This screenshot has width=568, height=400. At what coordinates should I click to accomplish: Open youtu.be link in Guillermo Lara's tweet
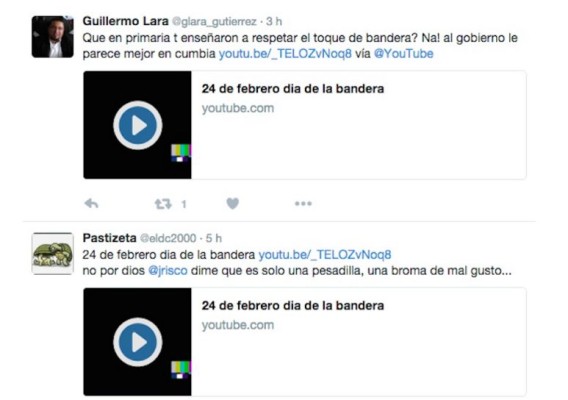285,54
